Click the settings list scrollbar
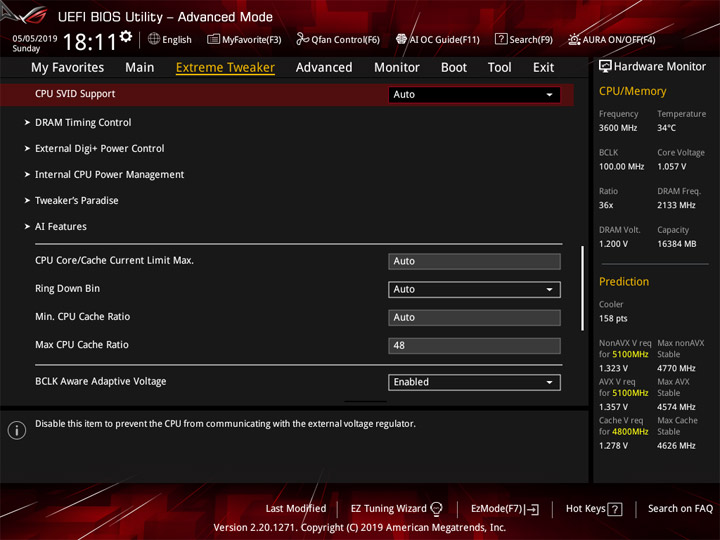Screen dimensions: 720x540 click(582, 288)
